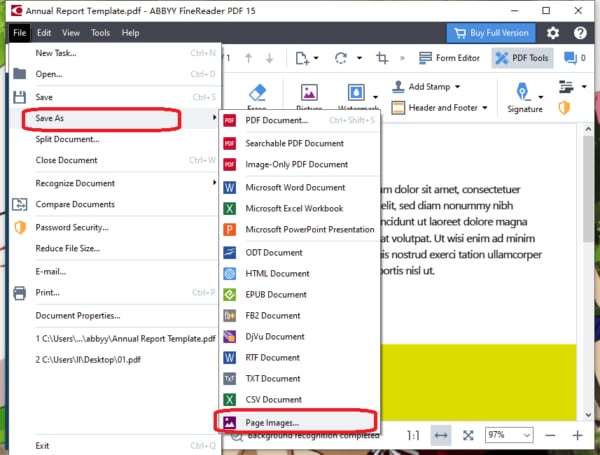Viewport: 600px width, 455px height.
Task: Set zoom to actual size 1:1
Action: [413, 435]
